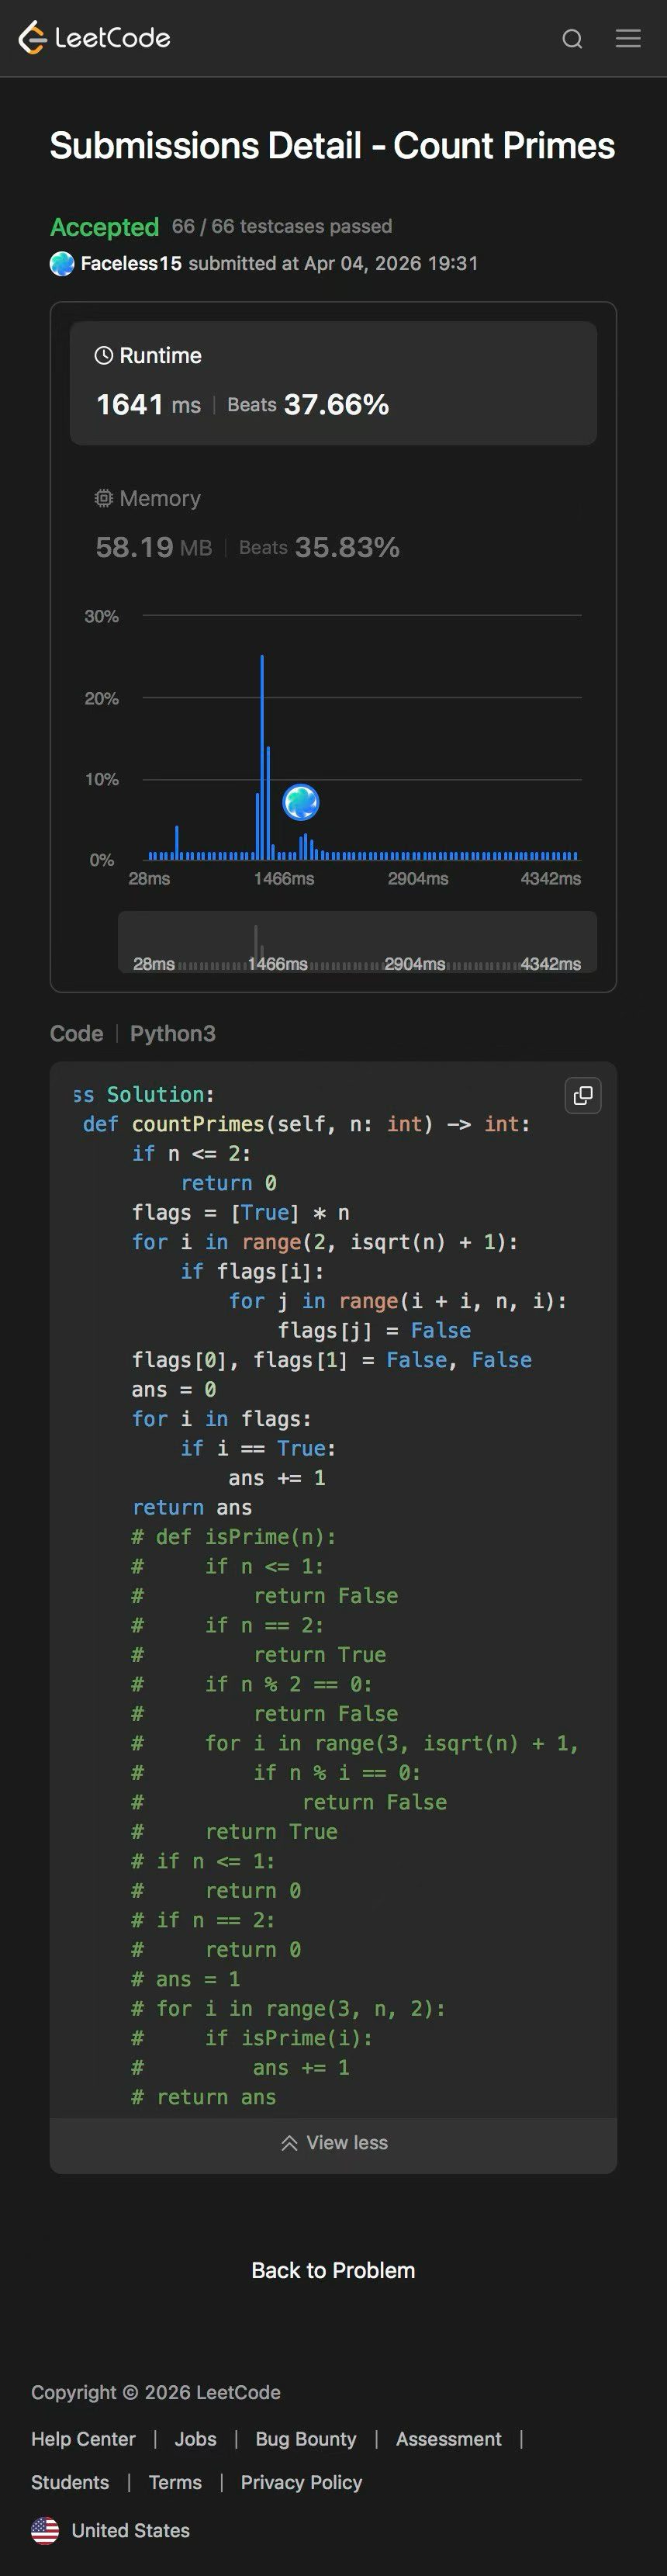Viewport: 667px width, 2576px height.
Task: Click the 'Accepted' status text
Action: 104,227
